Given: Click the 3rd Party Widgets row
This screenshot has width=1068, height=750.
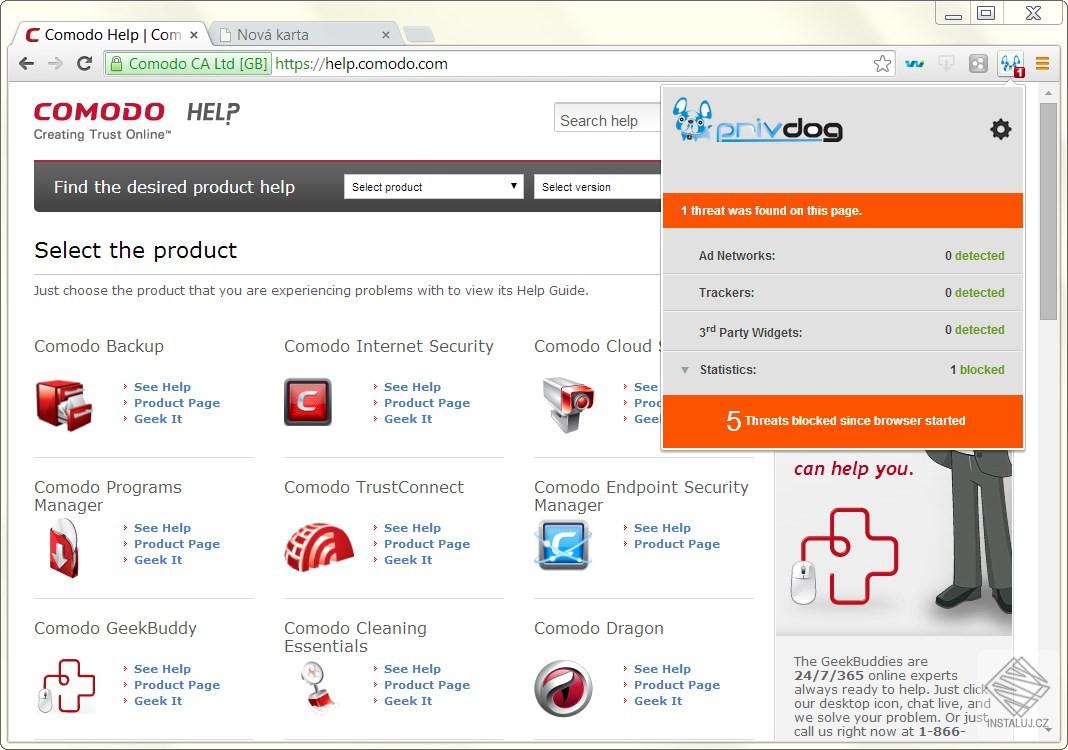Looking at the screenshot, I should click(x=843, y=331).
